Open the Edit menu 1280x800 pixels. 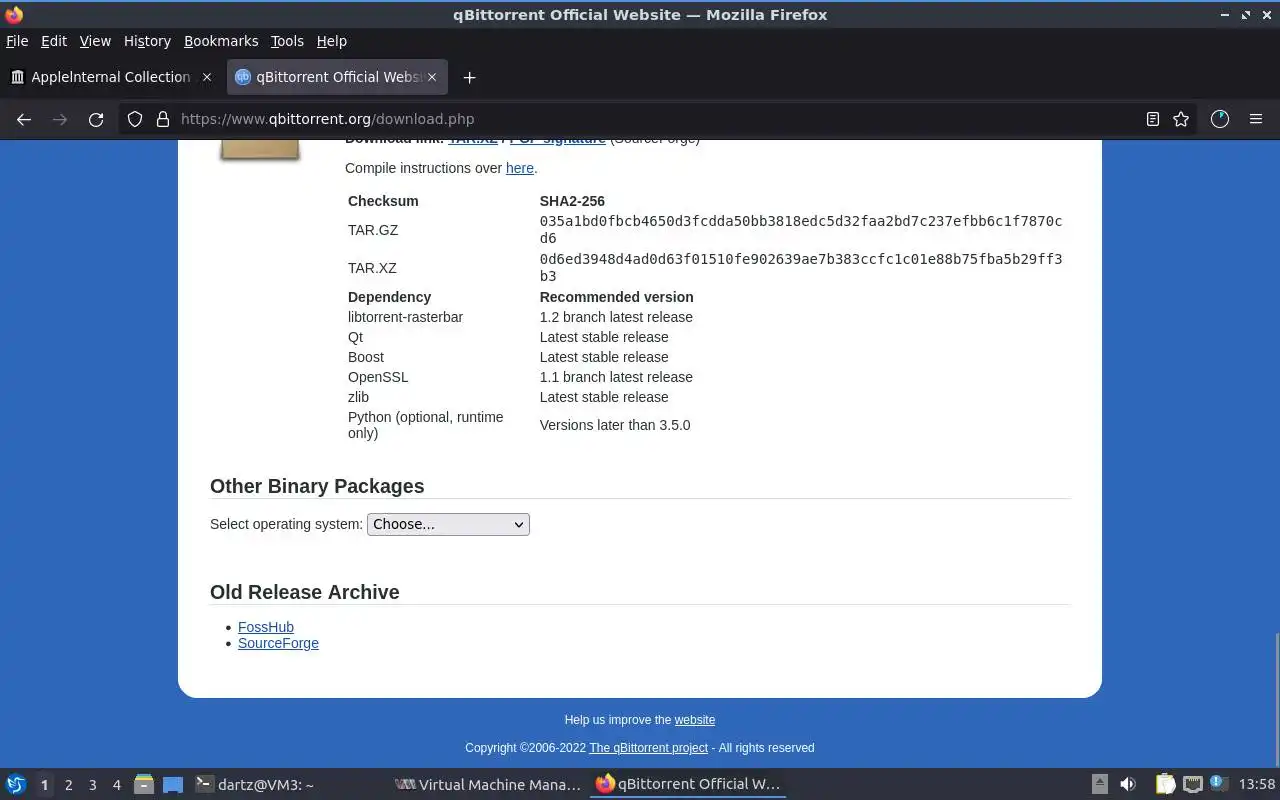tap(54, 41)
